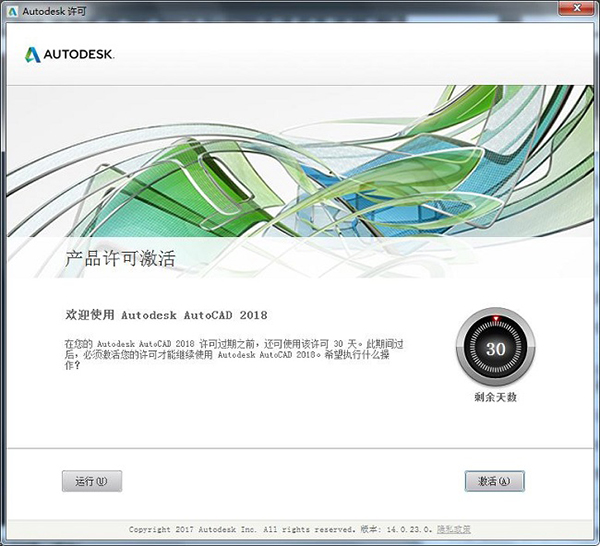The image size is (600, 546).
Task: Click the 运行(U) button
Action: pos(92,481)
